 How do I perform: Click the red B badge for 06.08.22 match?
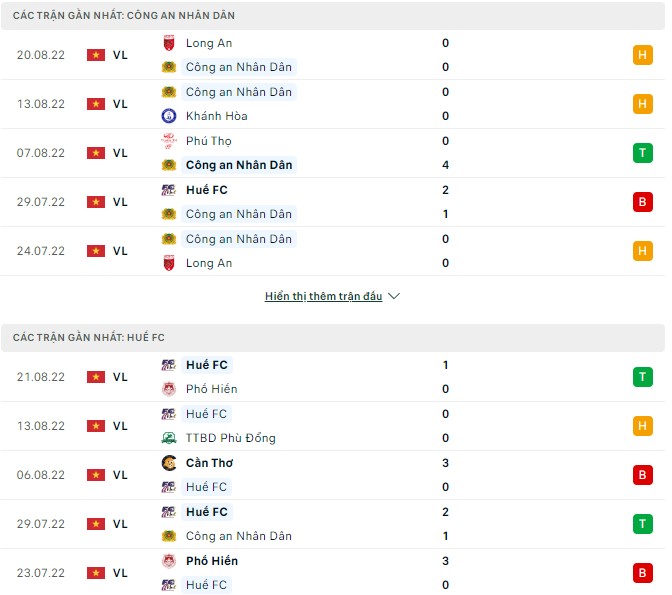pyautogui.click(x=642, y=475)
